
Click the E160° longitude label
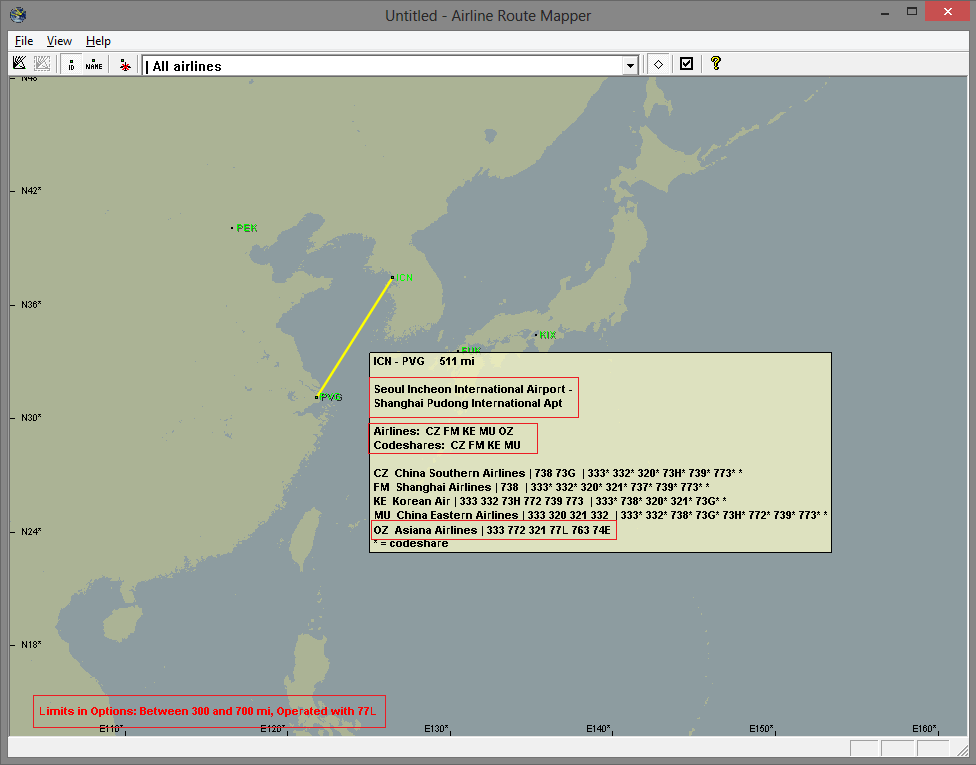click(x=924, y=729)
